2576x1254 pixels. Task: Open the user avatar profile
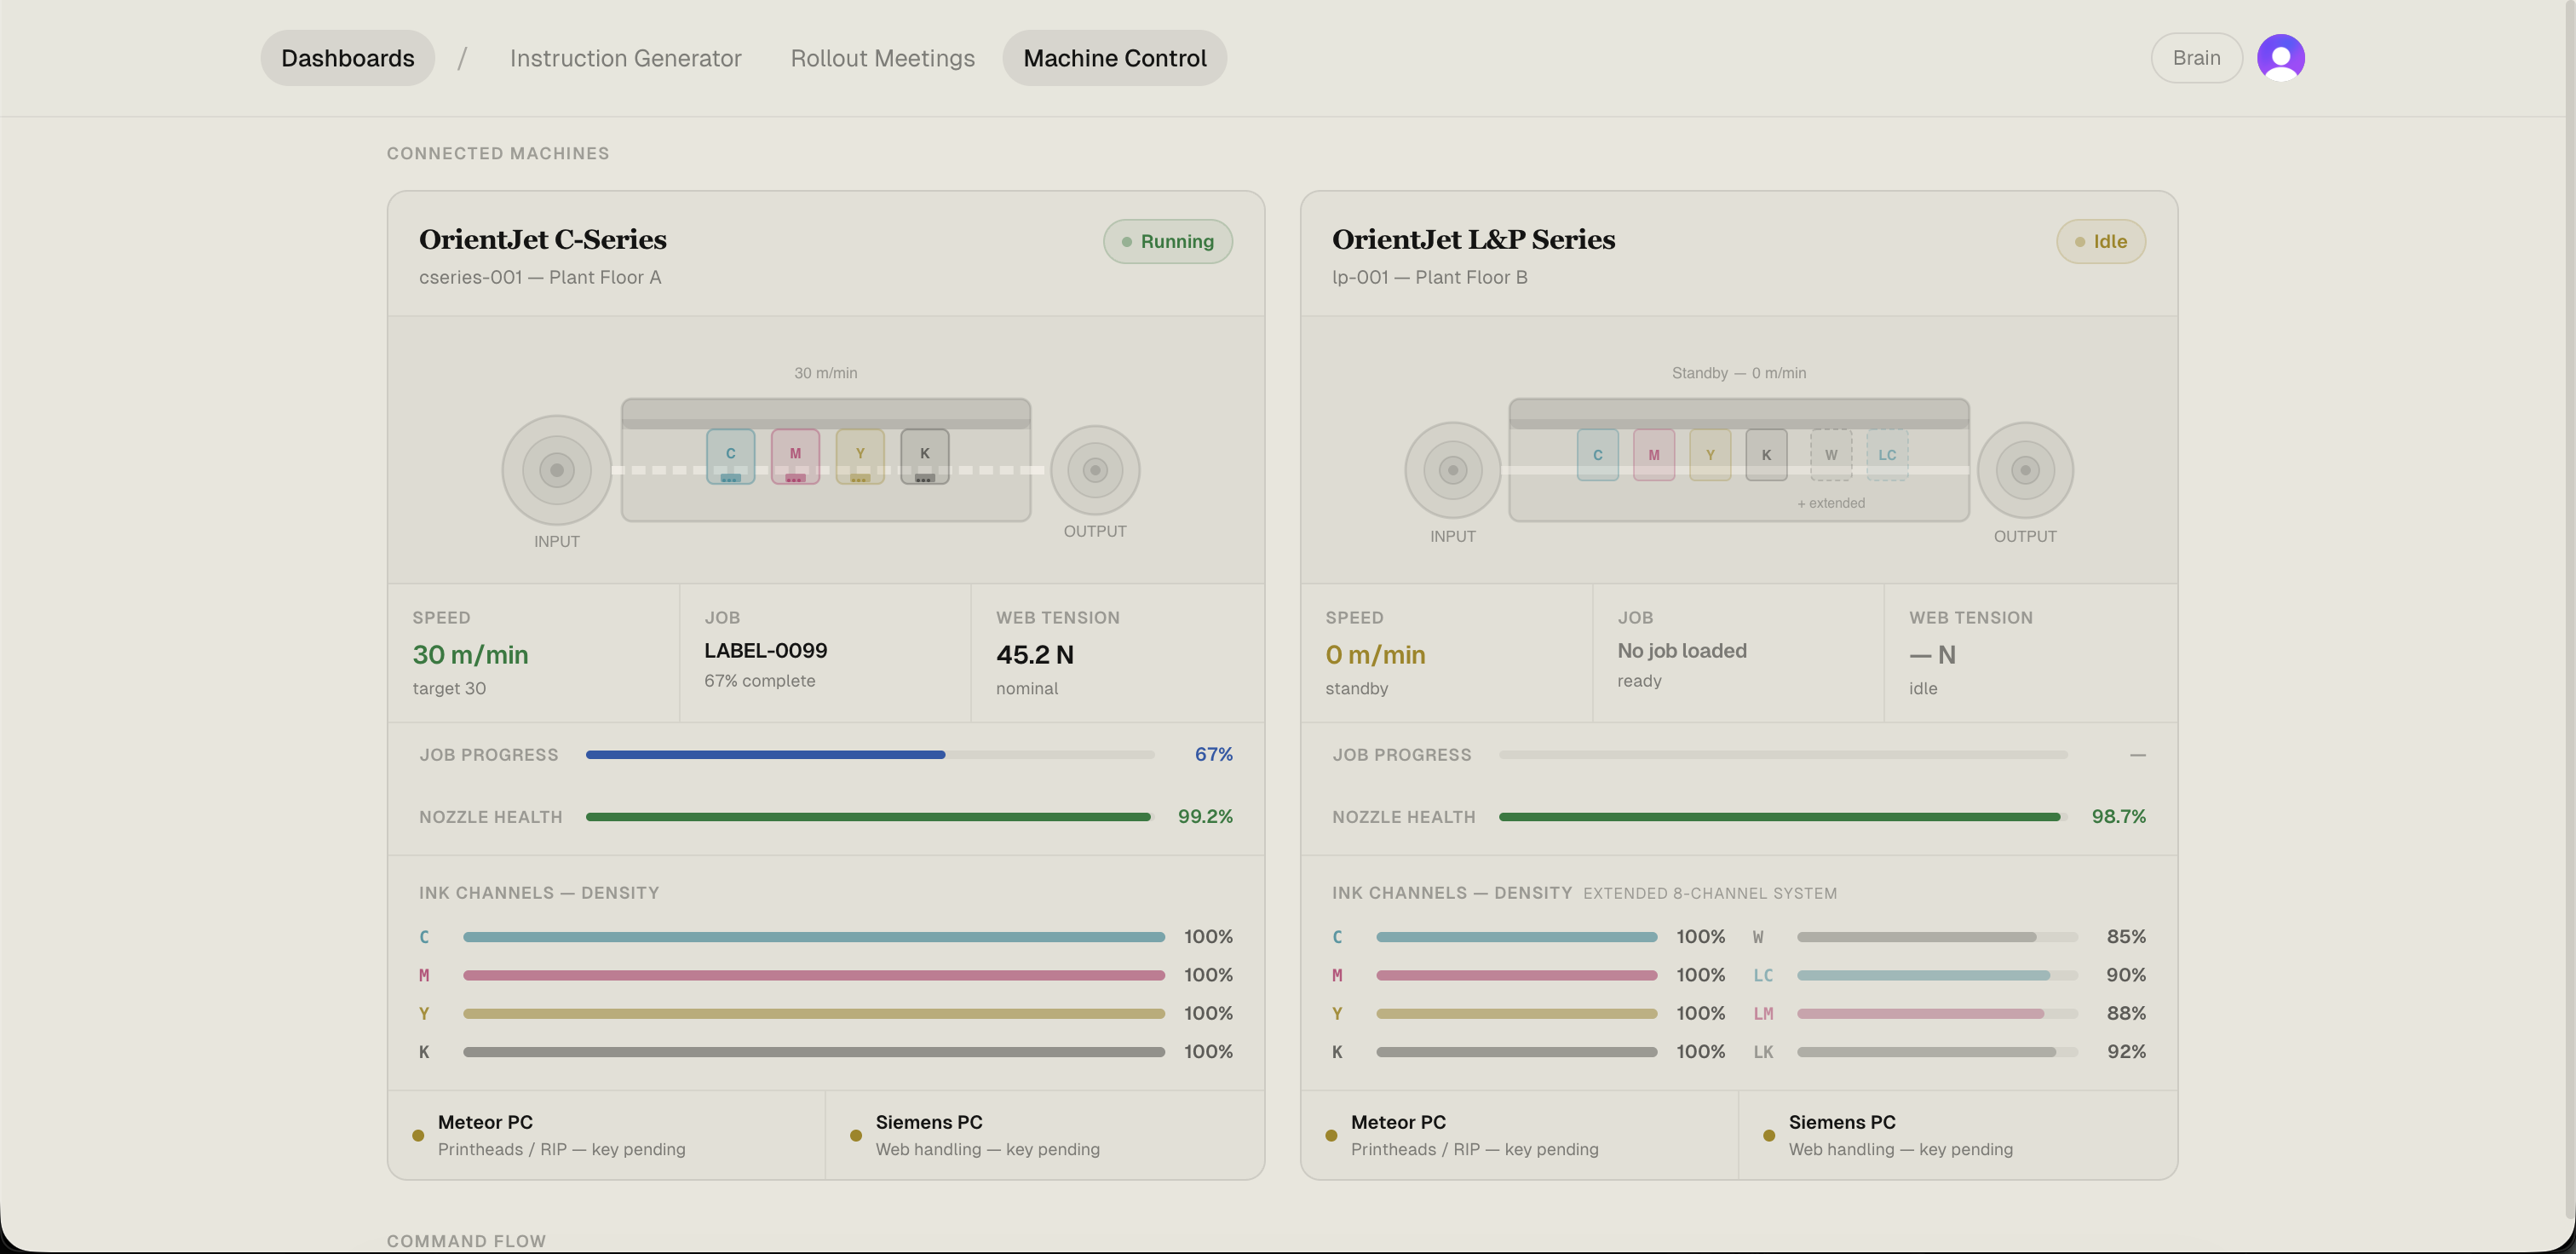pos(2281,57)
